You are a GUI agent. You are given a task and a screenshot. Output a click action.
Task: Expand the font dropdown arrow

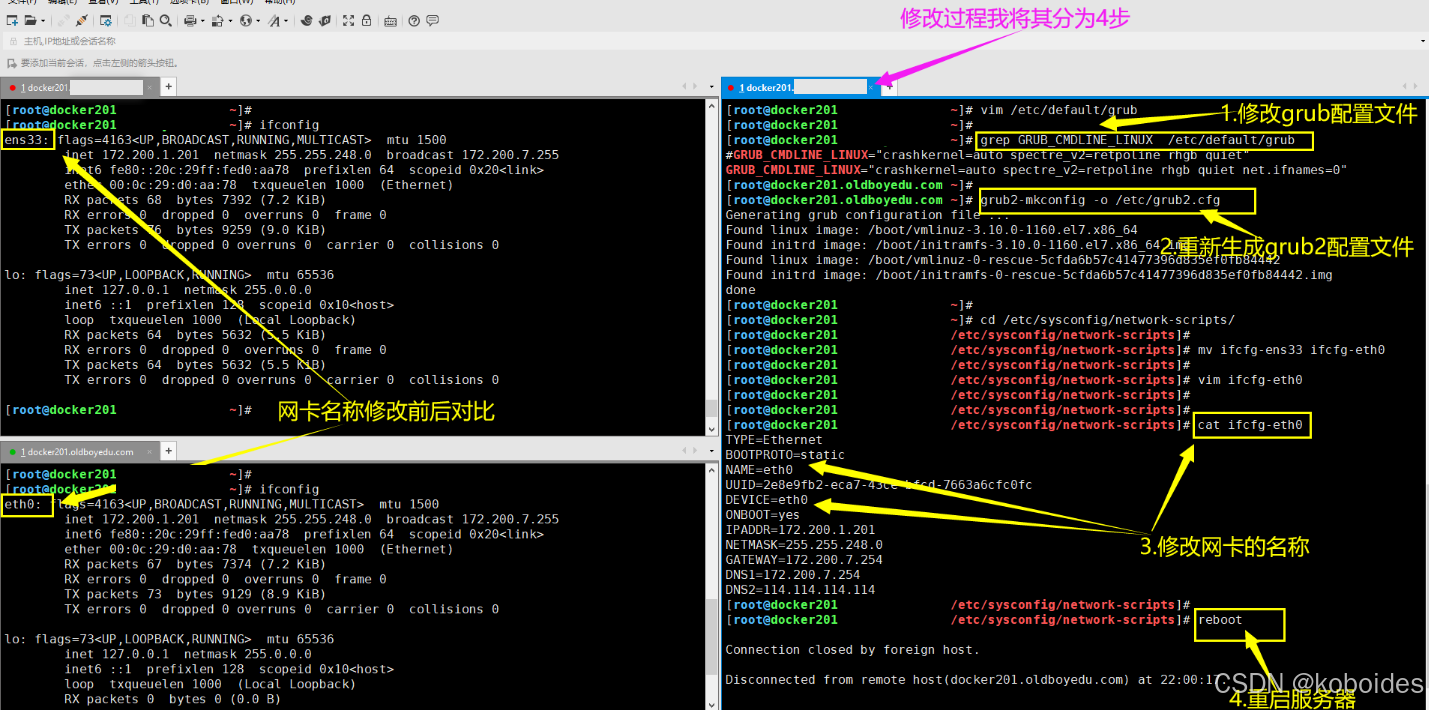pos(286,21)
